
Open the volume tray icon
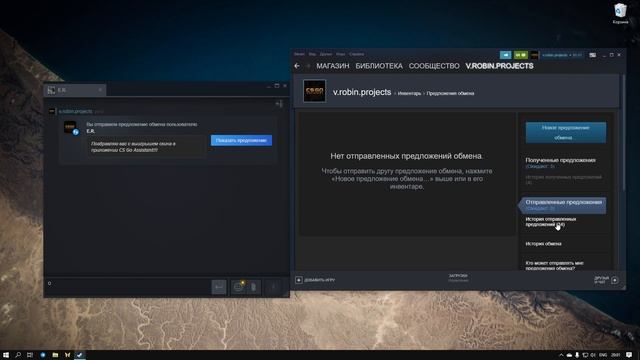(x=593, y=355)
